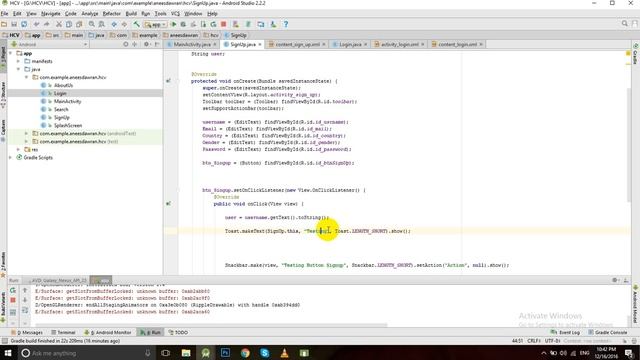This screenshot has height=360, width=640.
Task: Click the red Stop icon in toolbar
Action: click(223, 24)
